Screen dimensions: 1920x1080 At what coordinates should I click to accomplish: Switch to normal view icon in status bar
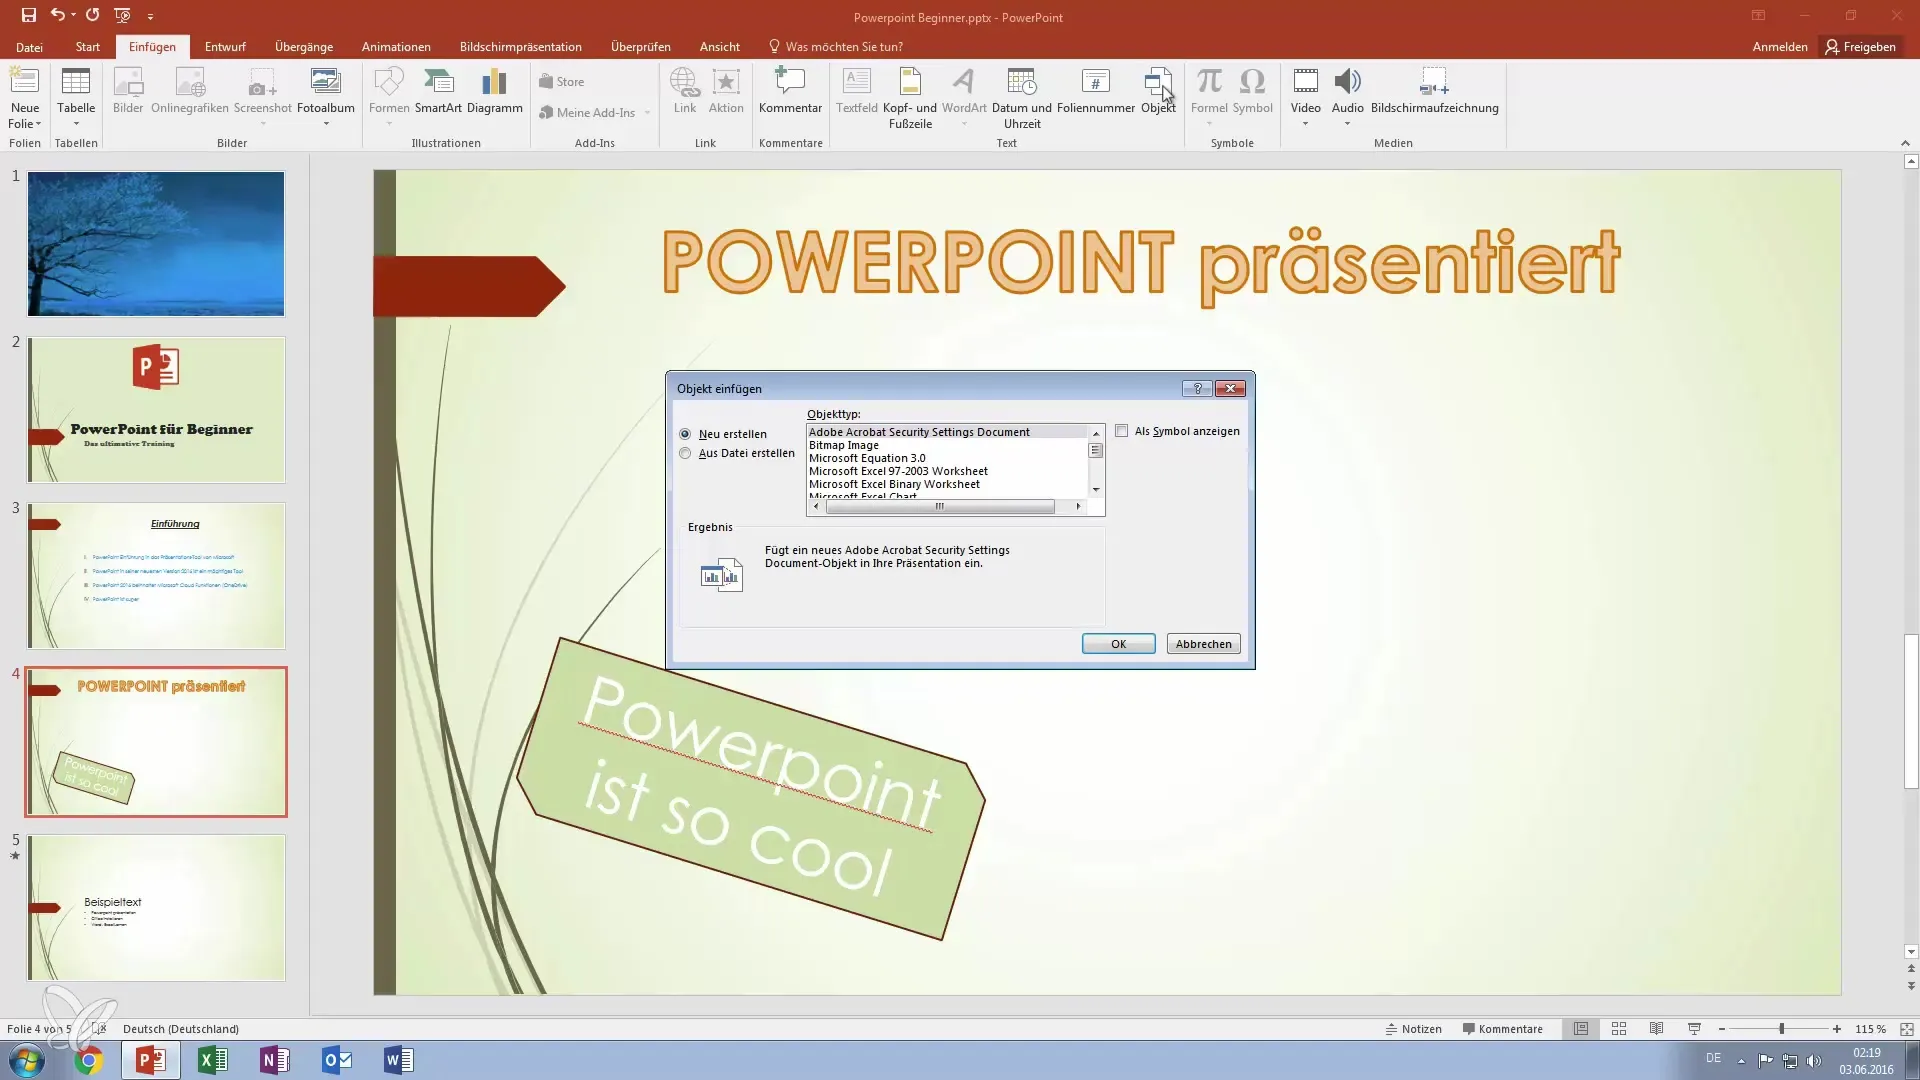click(1581, 1029)
